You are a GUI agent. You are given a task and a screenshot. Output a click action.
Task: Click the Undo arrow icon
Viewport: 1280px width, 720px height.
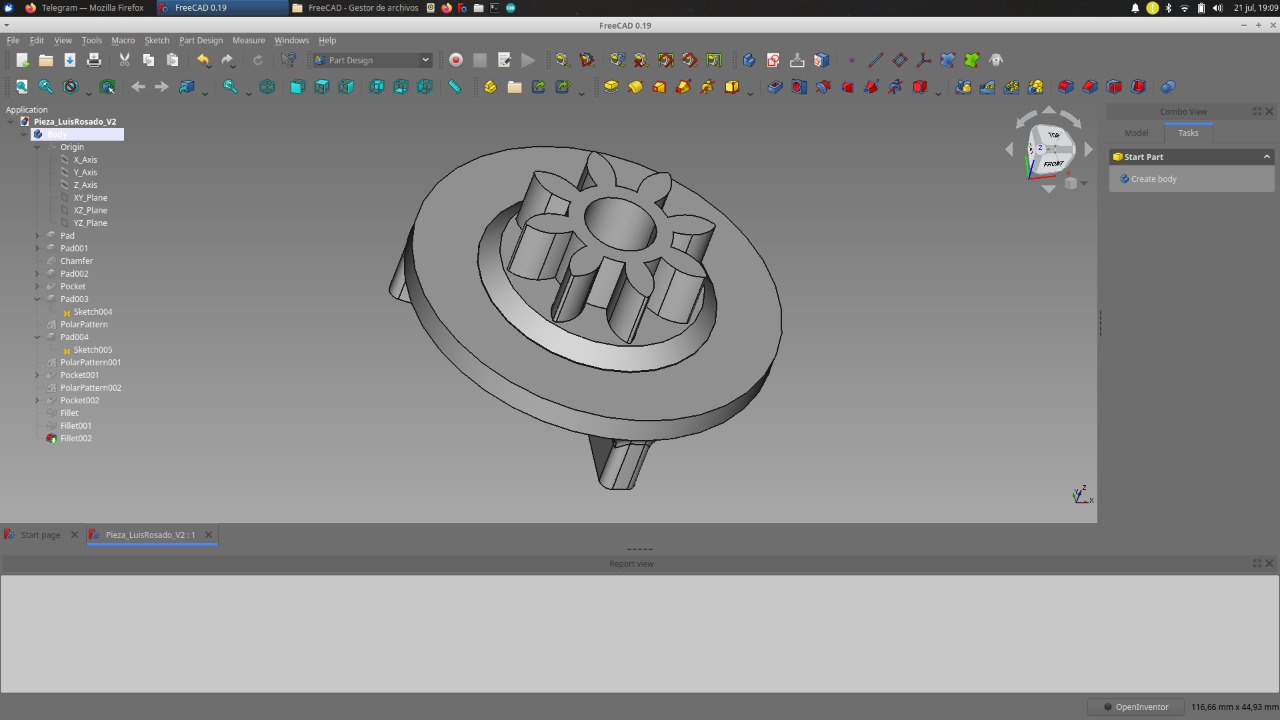point(203,60)
